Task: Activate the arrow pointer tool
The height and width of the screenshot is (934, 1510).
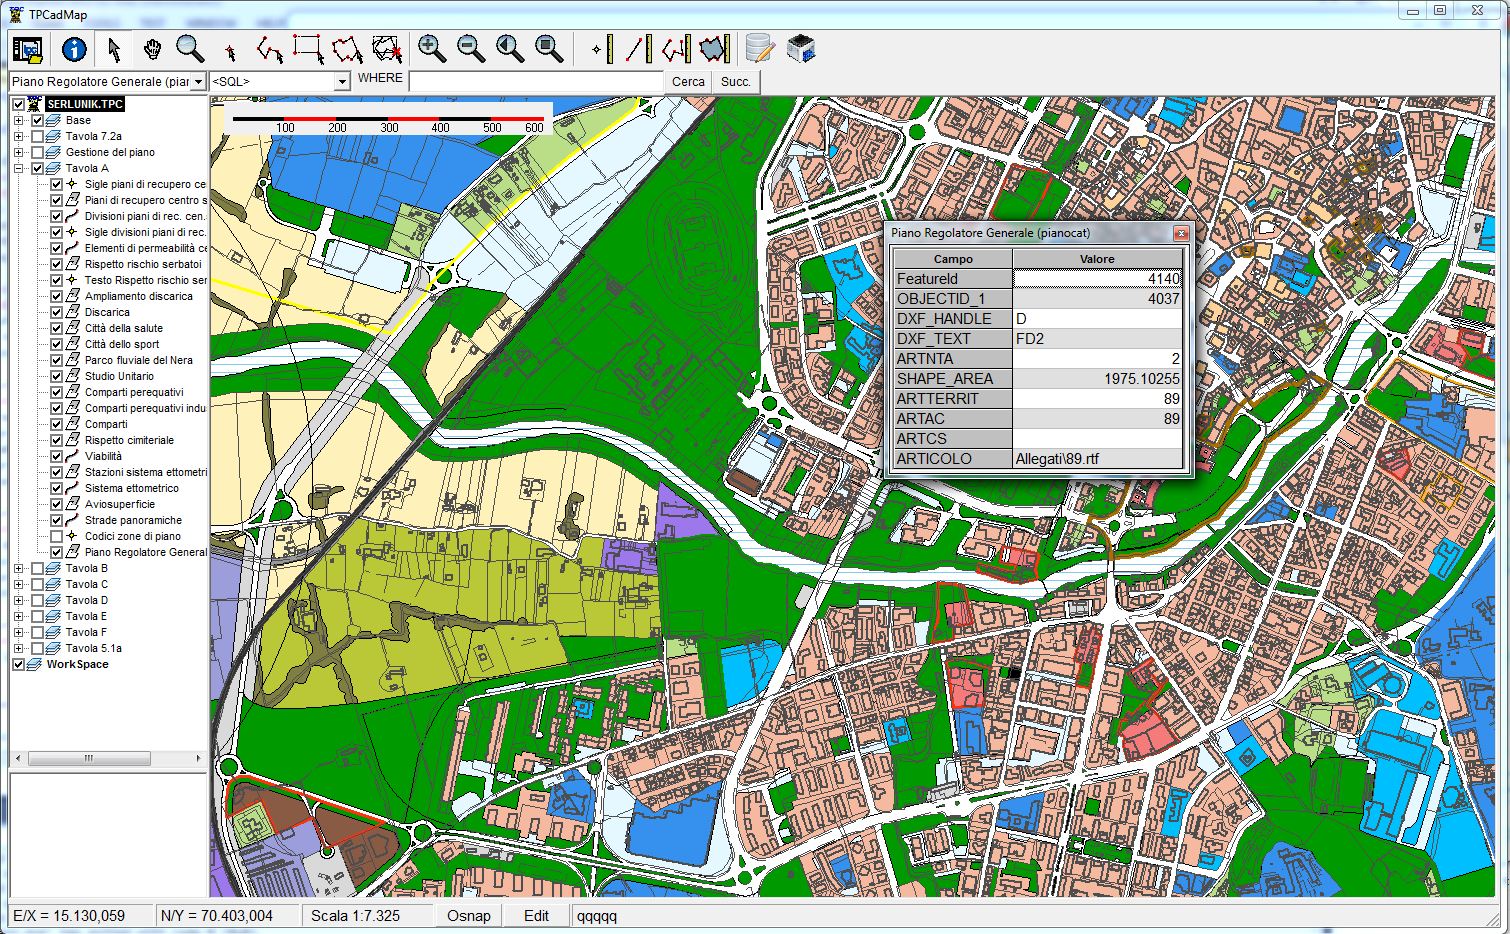Action: click(114, 49)
